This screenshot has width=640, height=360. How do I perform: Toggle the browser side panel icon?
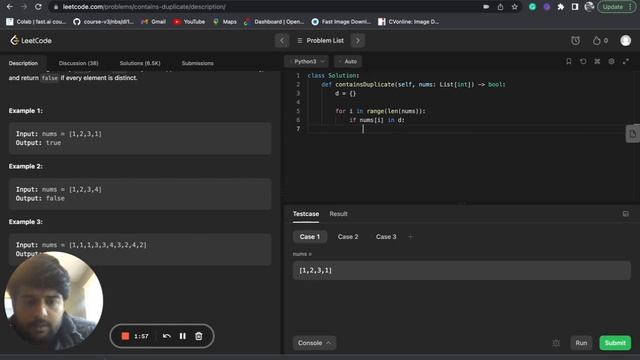tap(575, 7)
